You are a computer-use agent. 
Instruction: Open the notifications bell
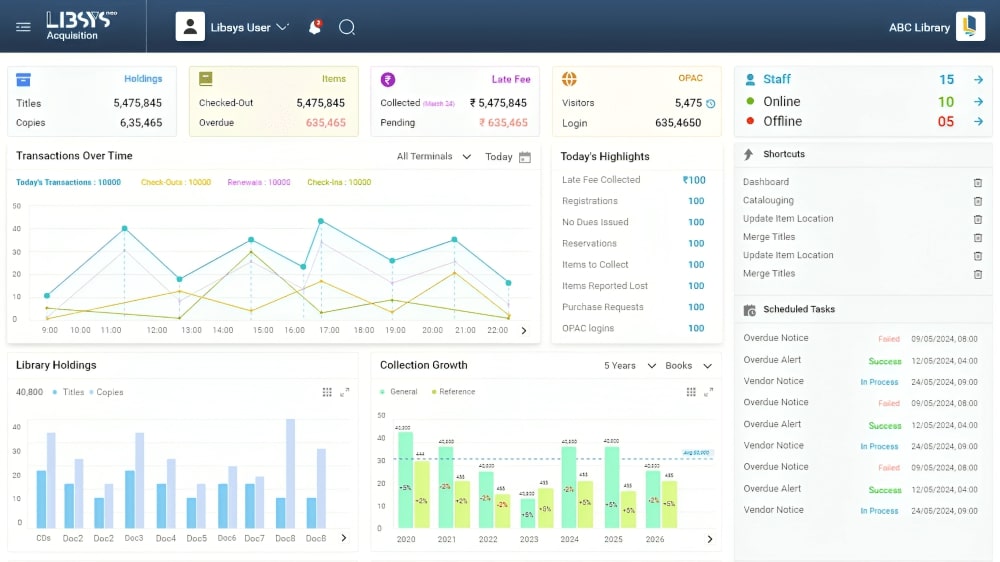[315, 27]
